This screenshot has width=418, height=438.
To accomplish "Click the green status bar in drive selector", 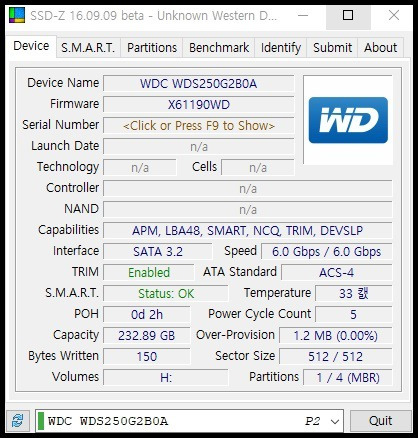I will pos(41,421).
